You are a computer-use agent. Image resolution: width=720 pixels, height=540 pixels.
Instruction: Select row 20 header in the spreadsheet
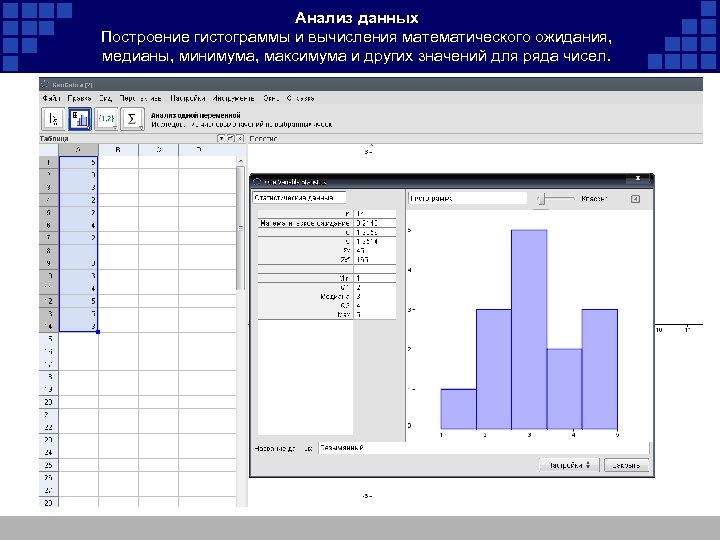49,402
